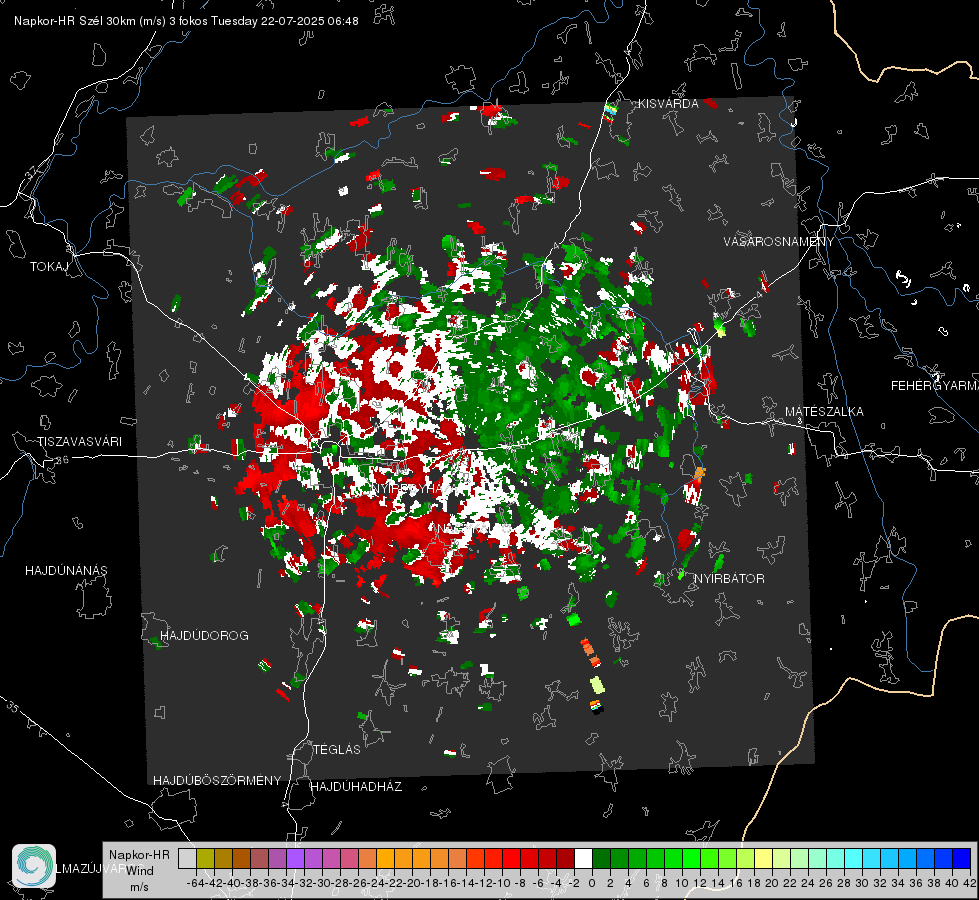The image size is (979, 900).
Task: Click the olive swatch above -64 in legend
Action: click(x=205, y=858)
